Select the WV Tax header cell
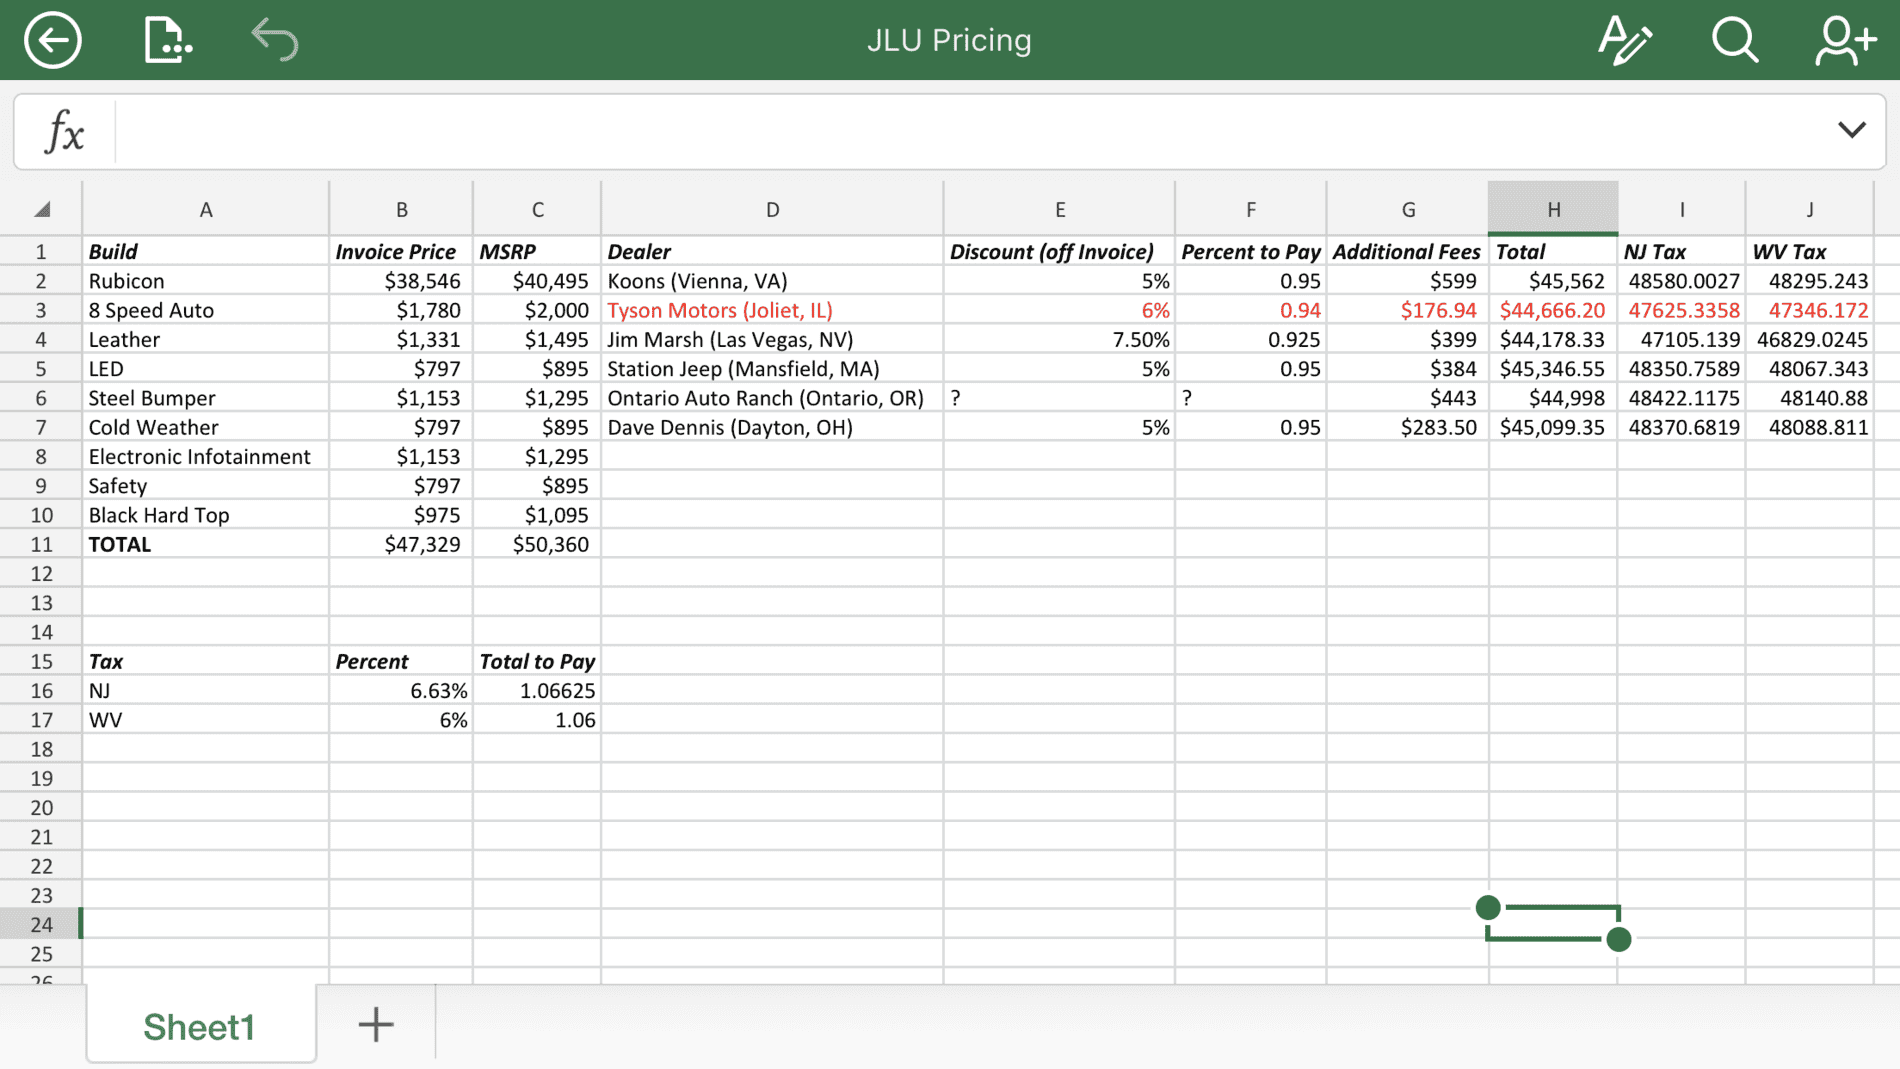The image size is (1900, 1069). click(x=1810, y=252)
